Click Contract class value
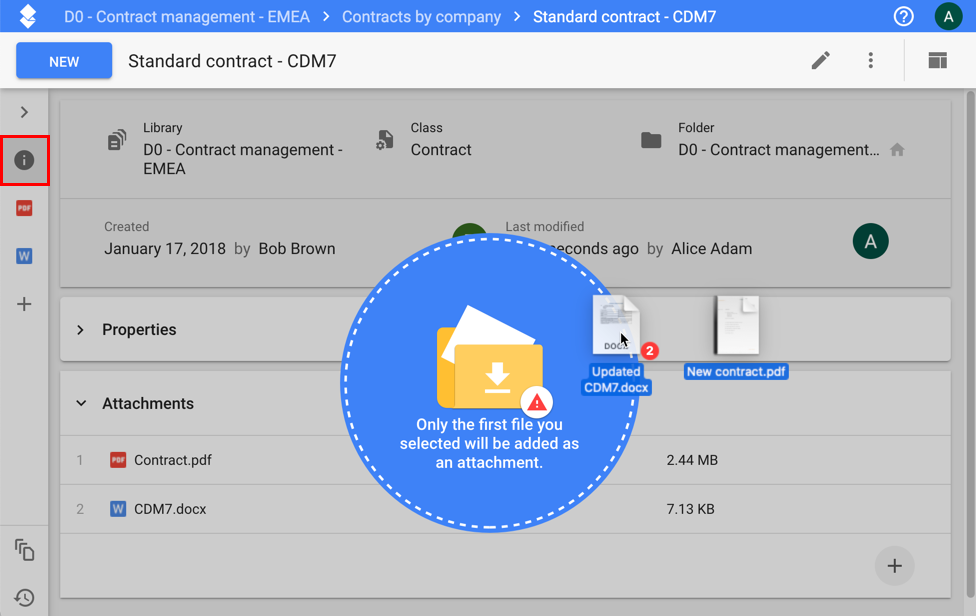976x616 pixels. point(441,150)
